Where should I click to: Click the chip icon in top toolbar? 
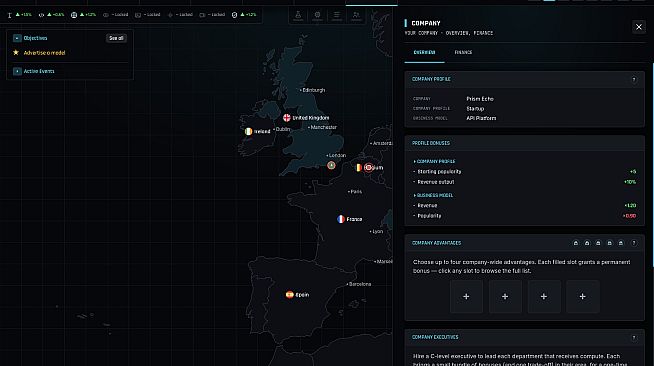pos(317,15)
